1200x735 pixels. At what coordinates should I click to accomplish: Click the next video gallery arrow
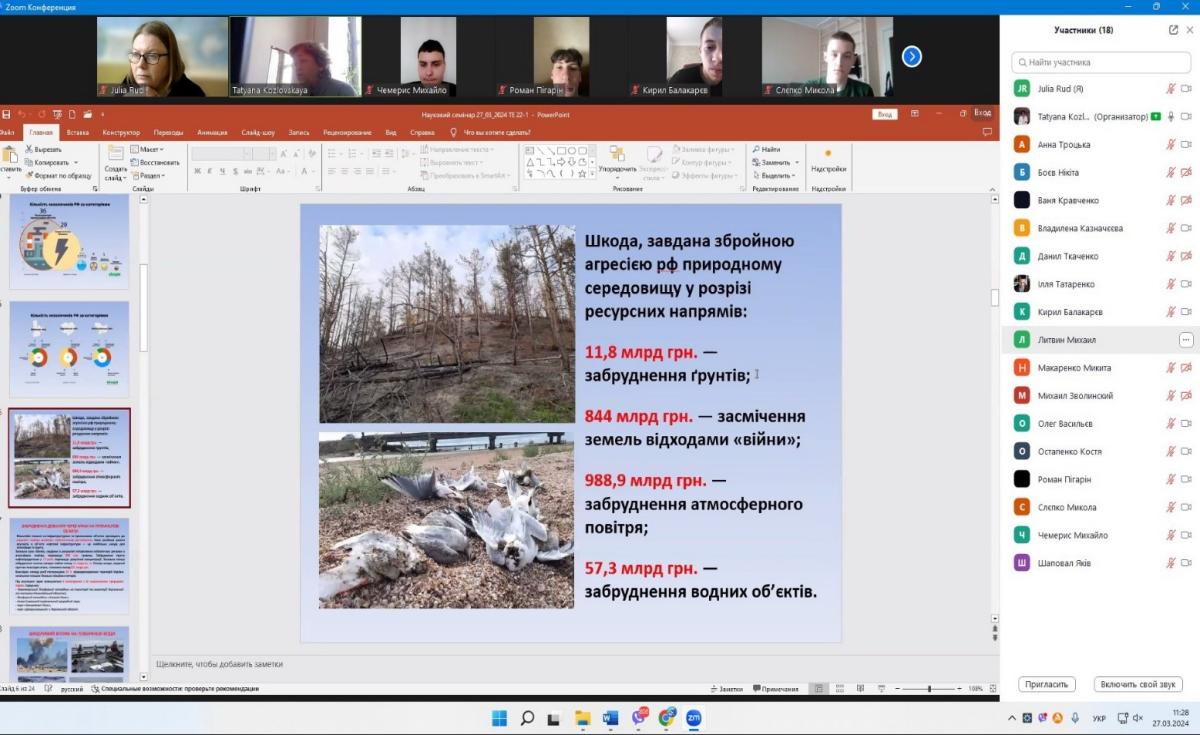tap(912, 57)
